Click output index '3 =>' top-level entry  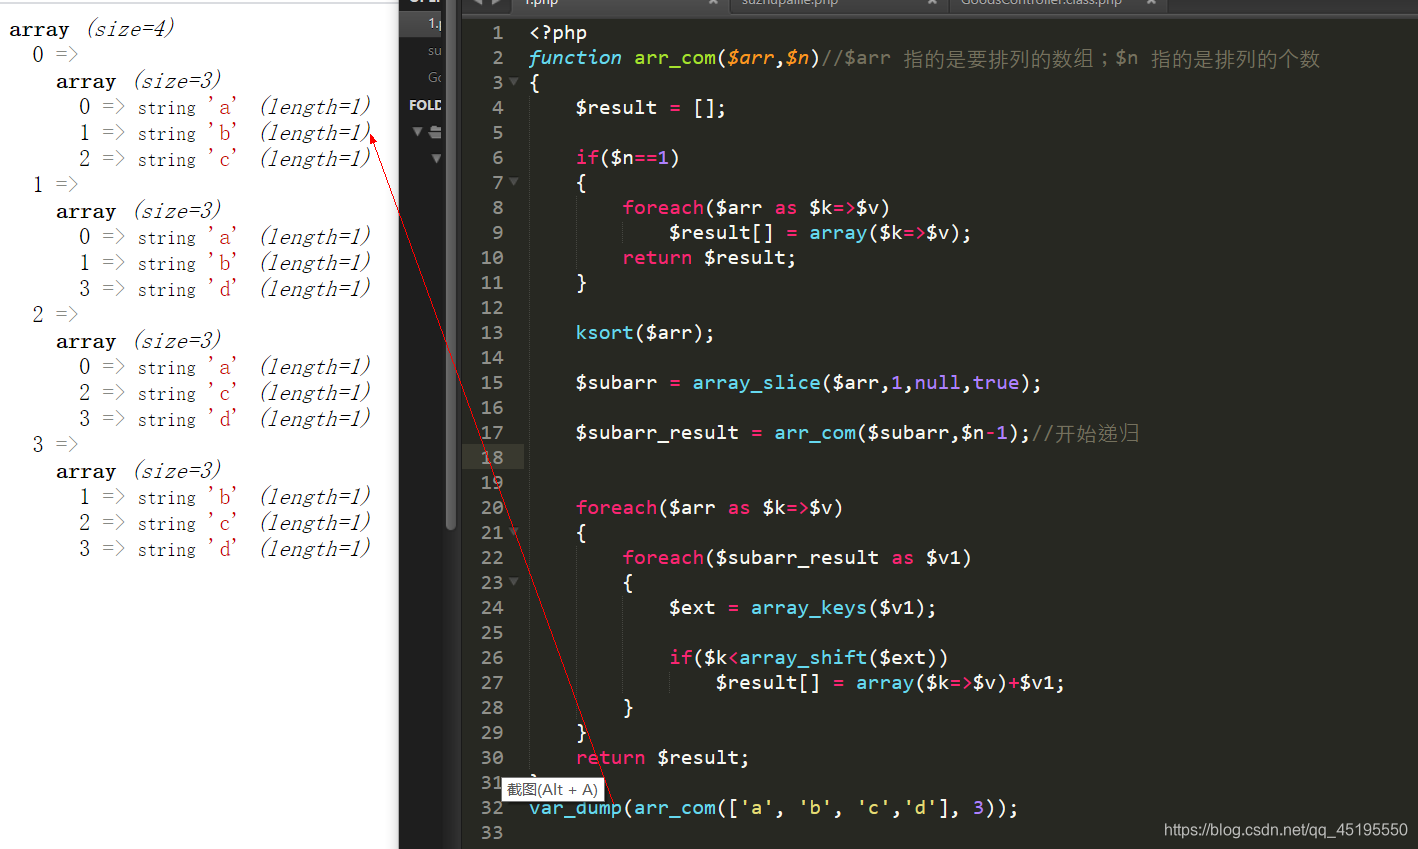coord(55,444)
